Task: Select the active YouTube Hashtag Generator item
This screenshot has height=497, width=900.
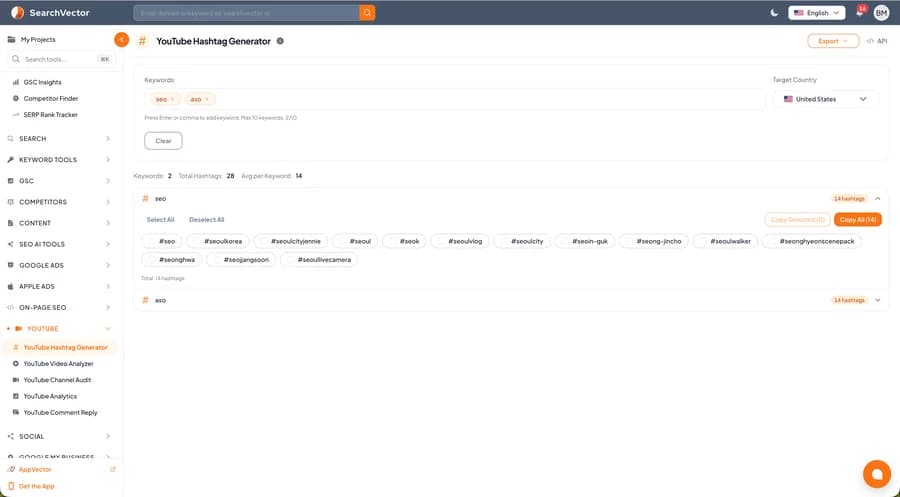Action: tap(60, 348)
